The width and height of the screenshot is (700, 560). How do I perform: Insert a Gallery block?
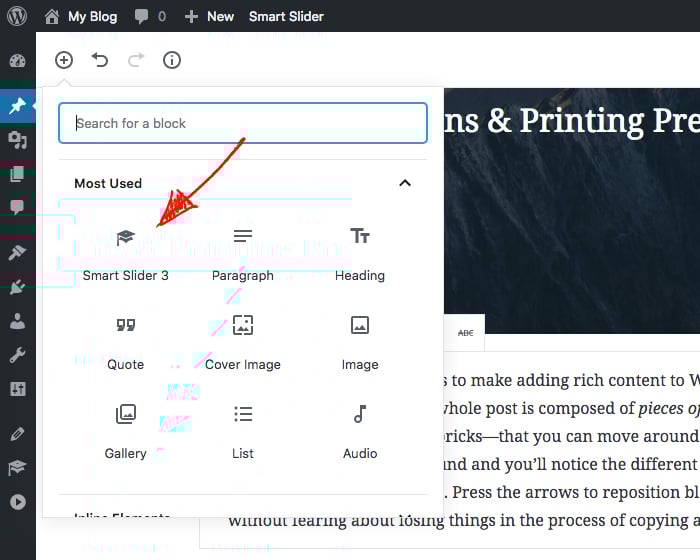(125, 432)
